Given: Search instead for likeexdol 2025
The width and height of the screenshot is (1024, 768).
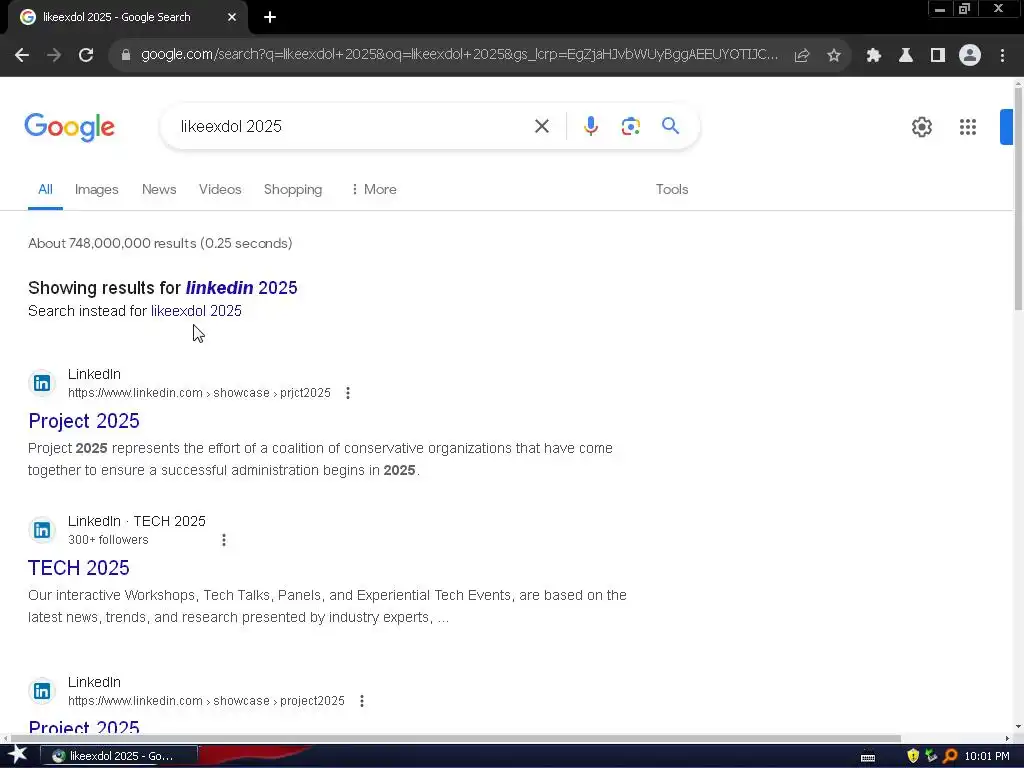Looking at the screenshot, I should (x=196, y=311).
